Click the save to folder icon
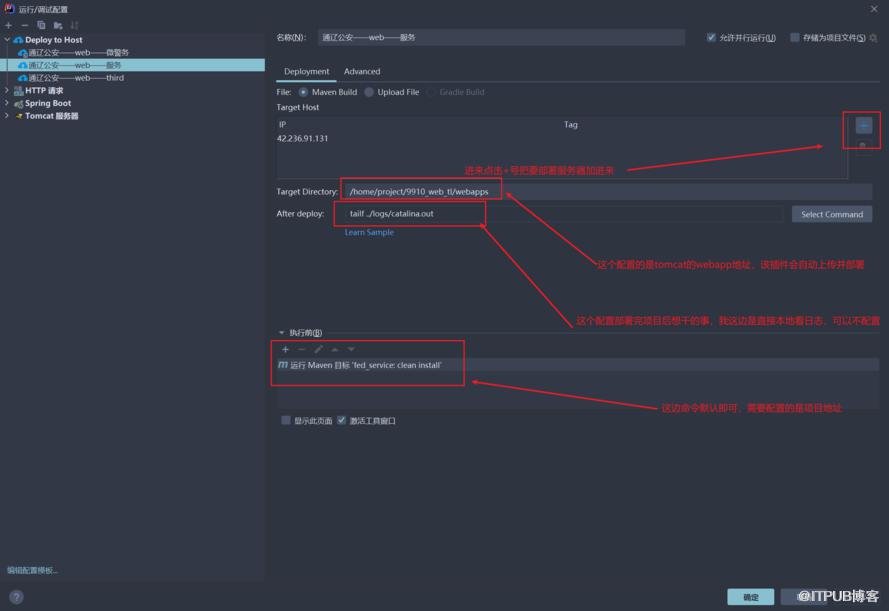 (58, 26)
